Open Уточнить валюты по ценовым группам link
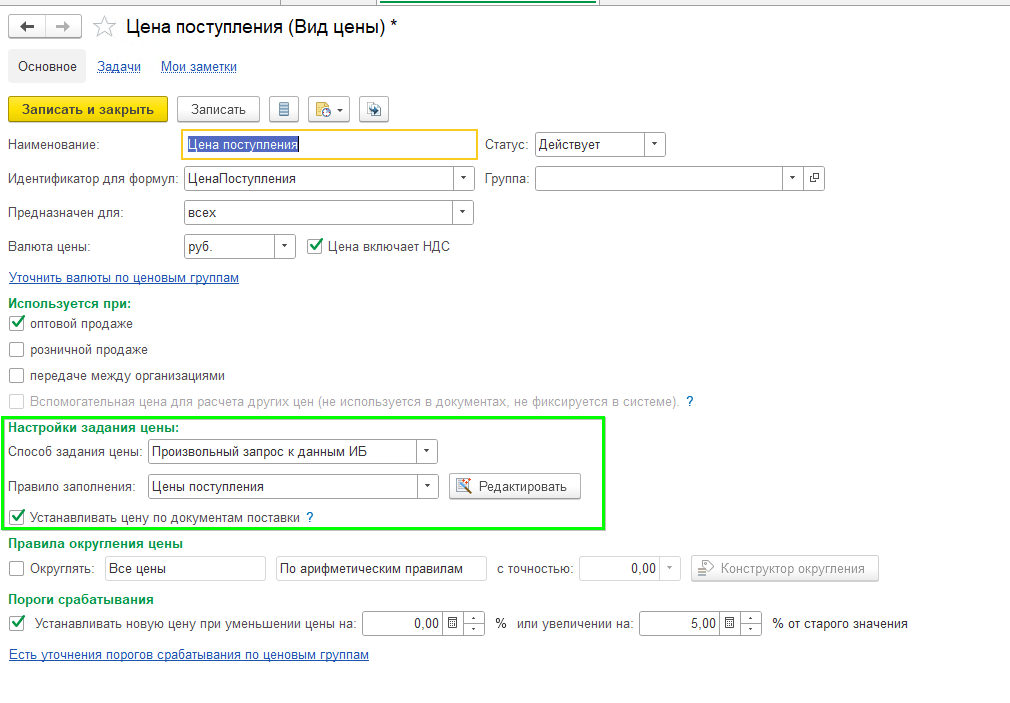The image size is (1010, 703). (124, 278)
